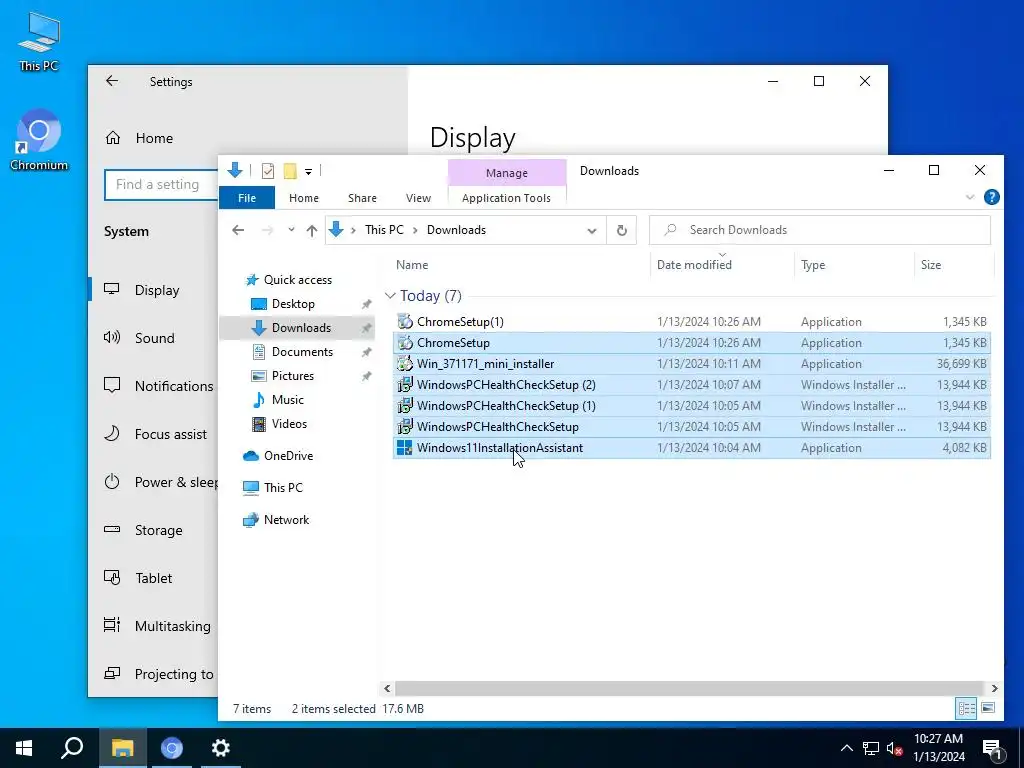This screenshot has height=768, width=1024.
Task: Click the Win_371171_mini_installer file icon
Action: pos(405,364)
